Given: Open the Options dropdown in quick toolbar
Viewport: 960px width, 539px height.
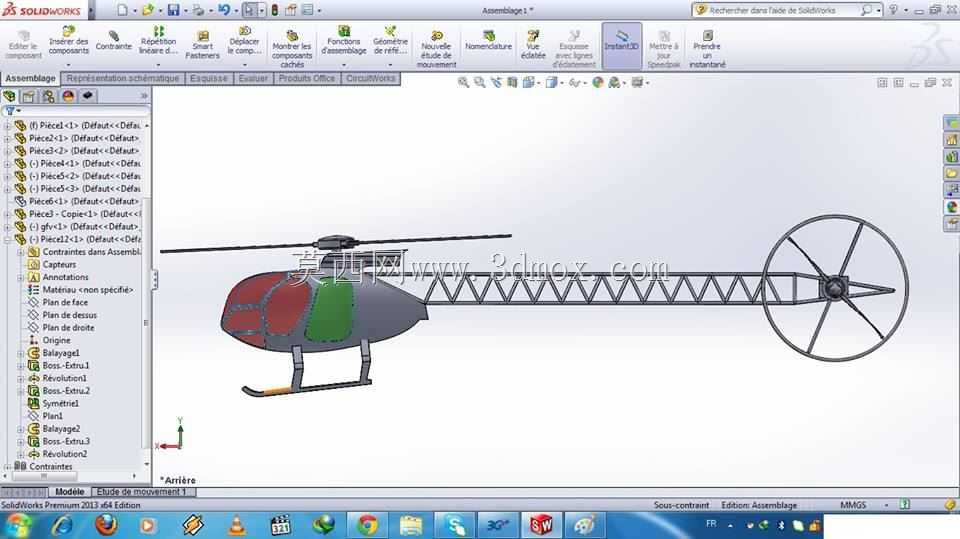Looking at the screenshot, I should (x=320, y=10).
